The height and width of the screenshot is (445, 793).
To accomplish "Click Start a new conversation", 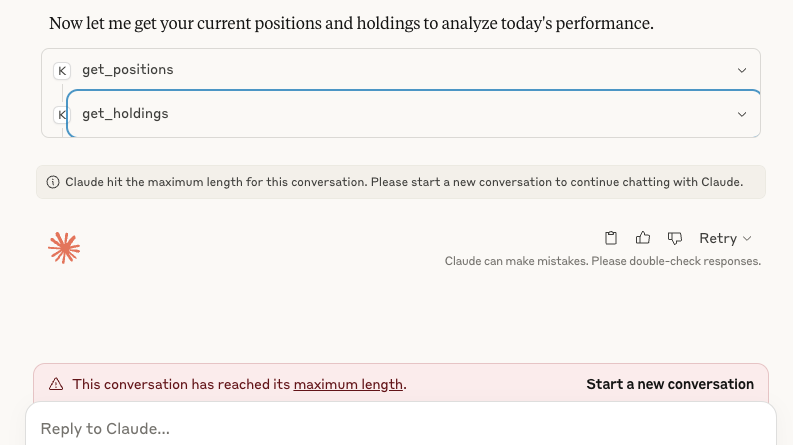I will pyautogui.click(x=670, y=384).
